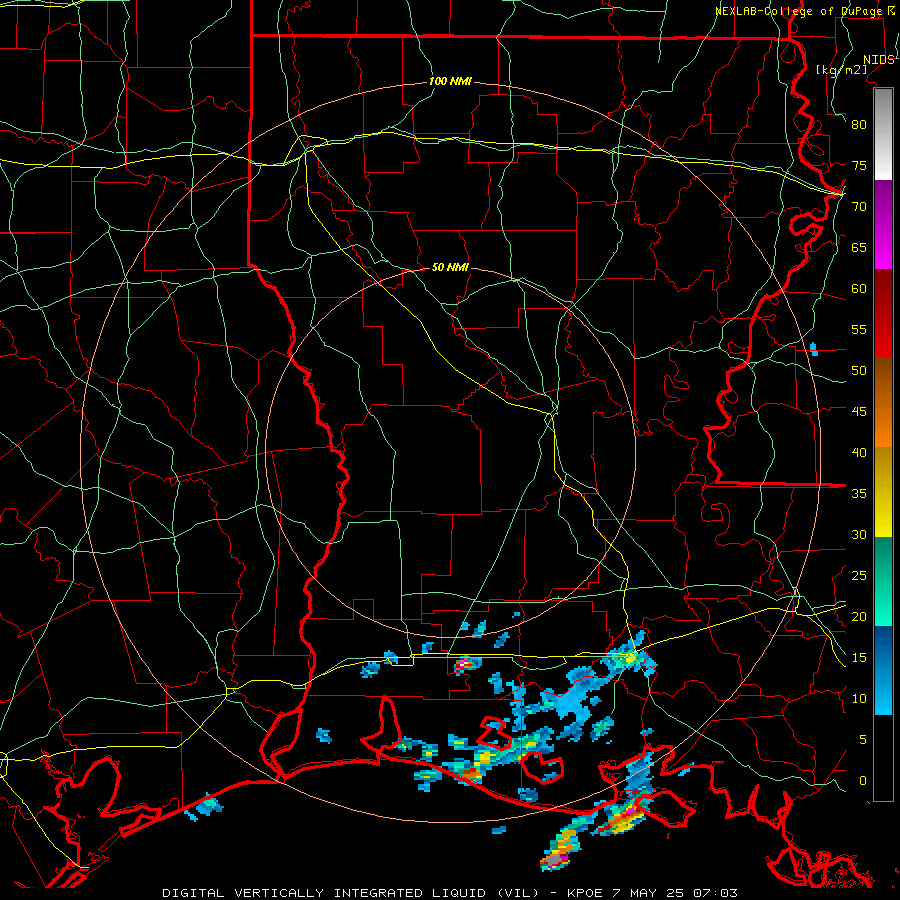This screenshot has height=900, width=900.
Task: Click the 45 value on the VIL scale
Action: [859, 412]
